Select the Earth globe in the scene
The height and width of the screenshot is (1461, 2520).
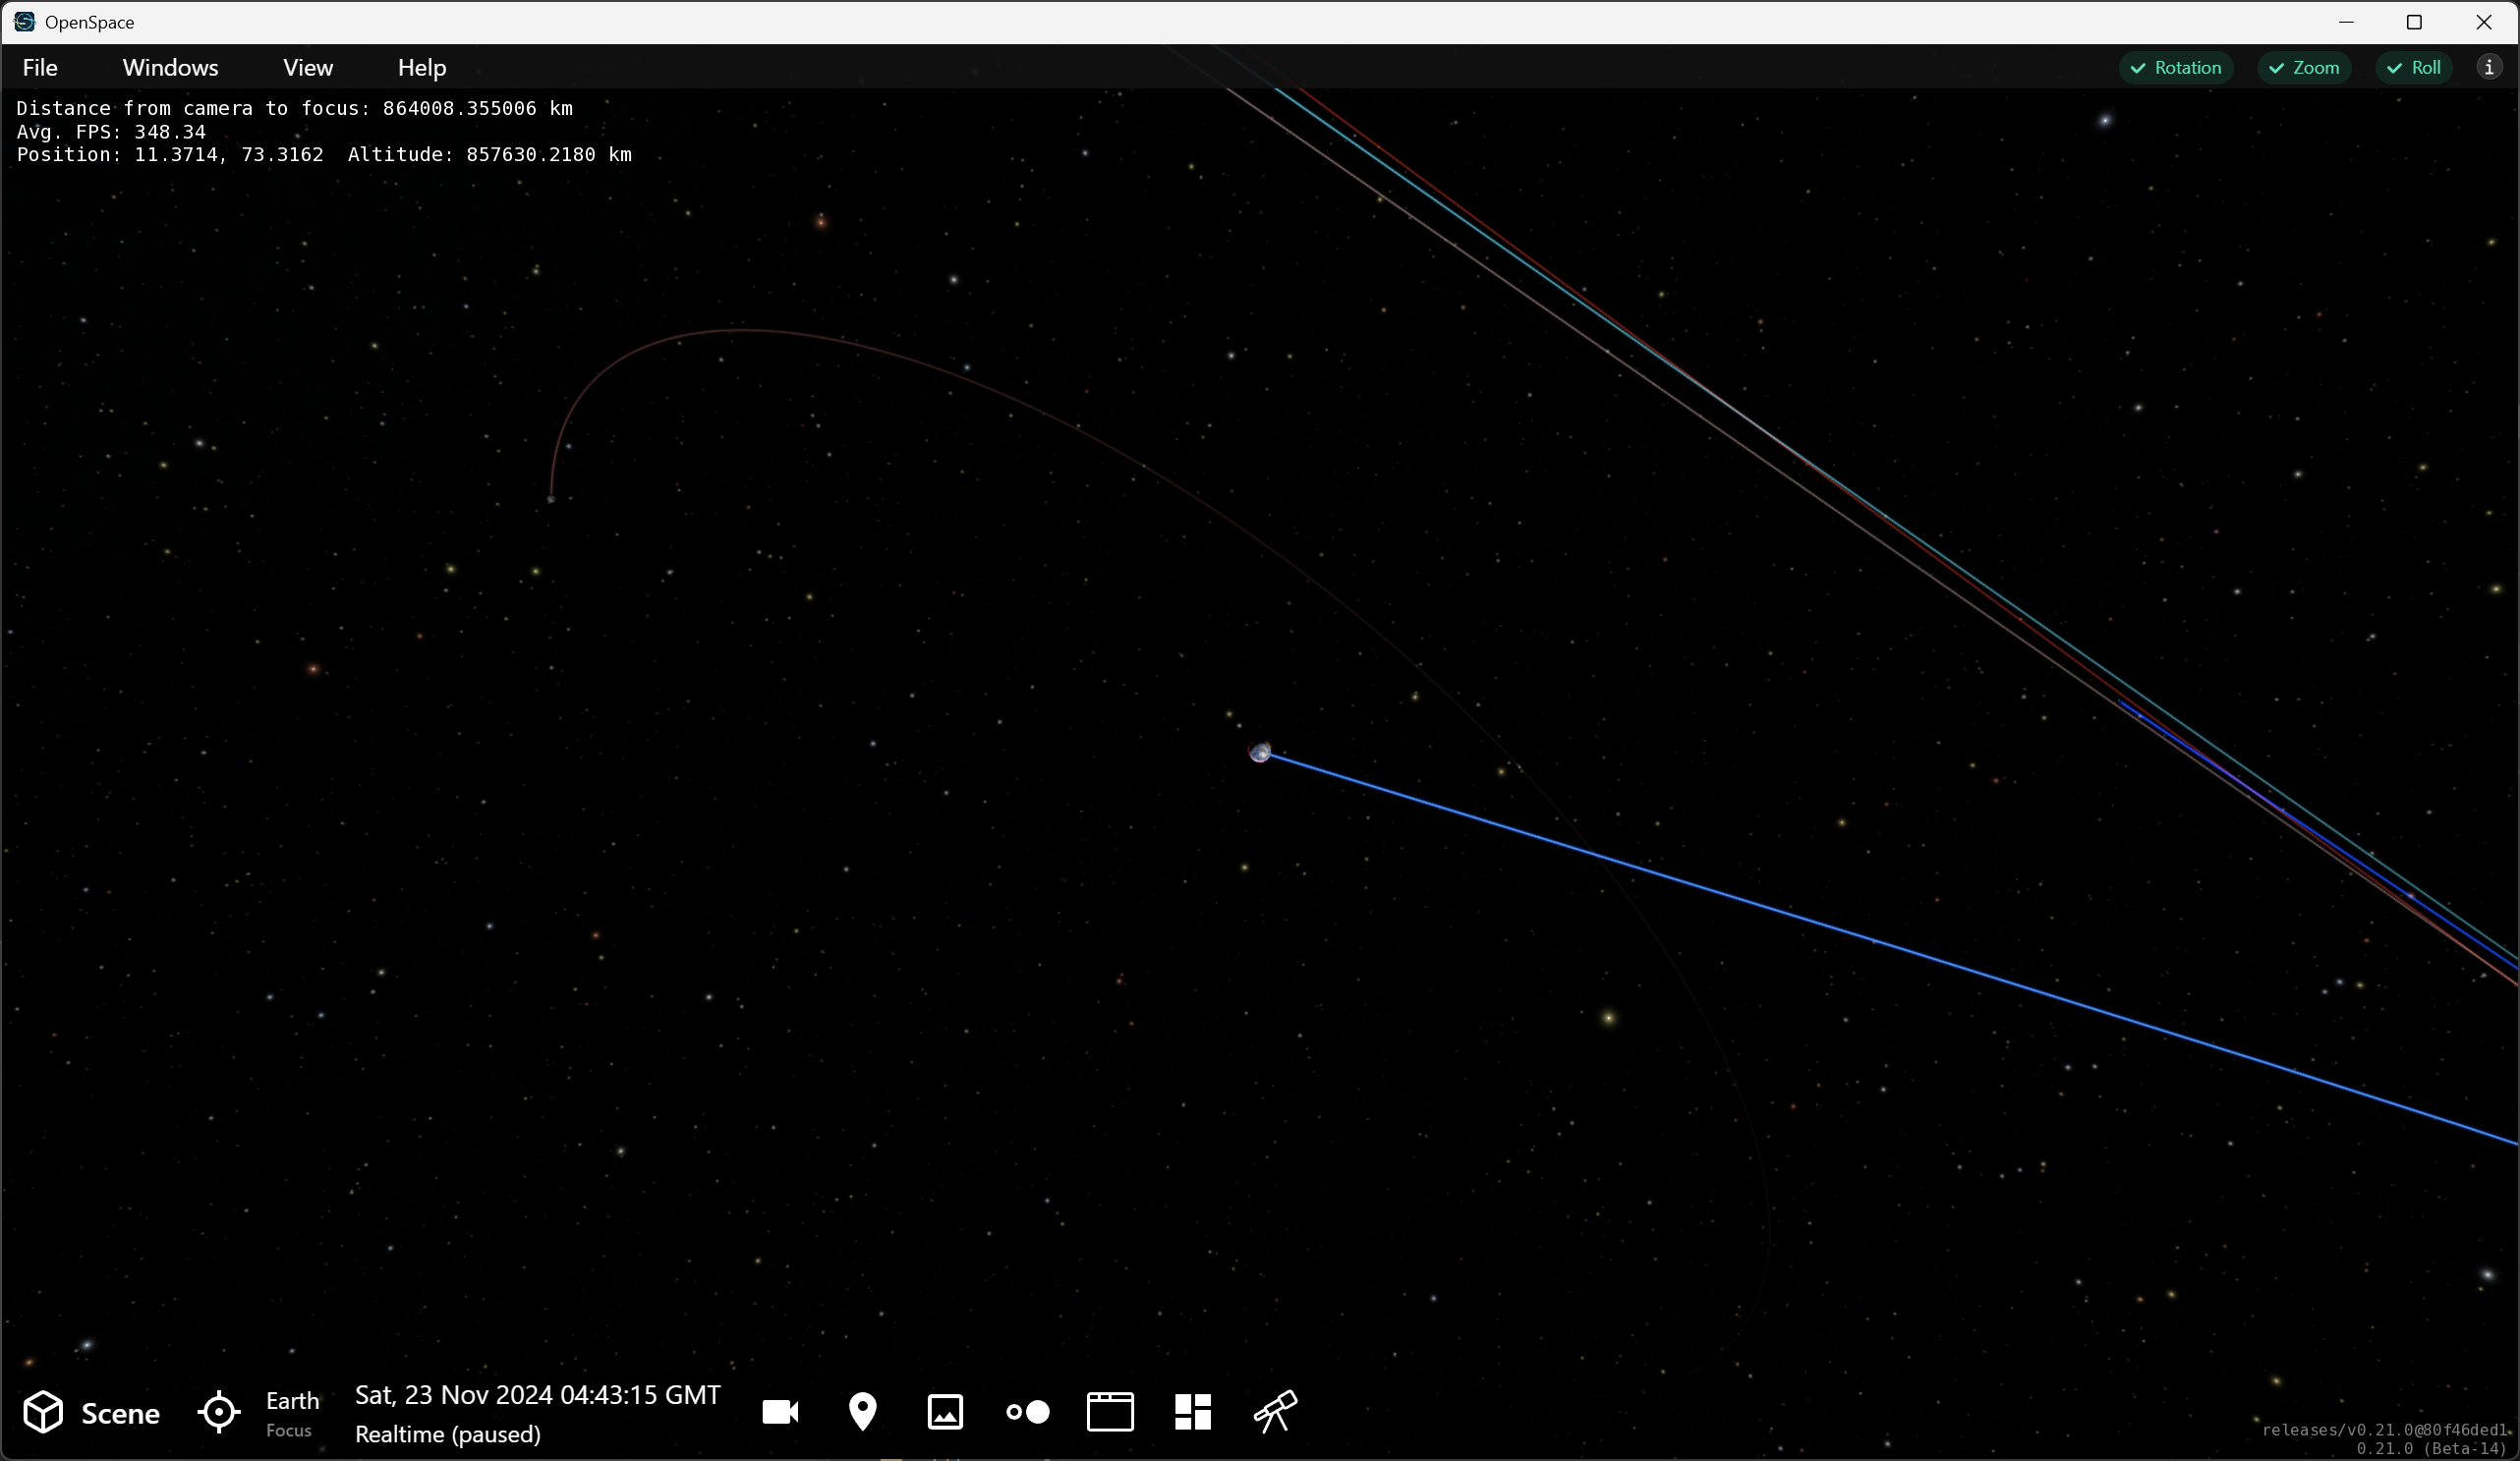tap(1260, 752)
